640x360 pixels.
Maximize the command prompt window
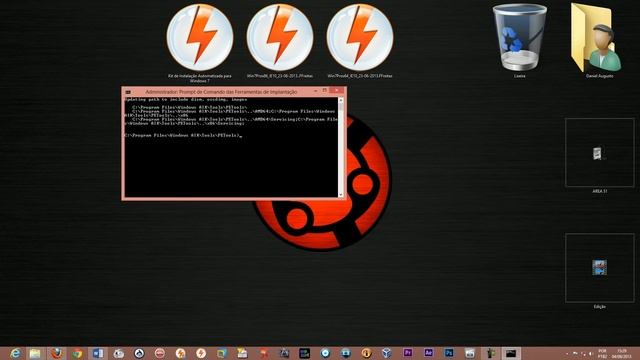point(324,91)
